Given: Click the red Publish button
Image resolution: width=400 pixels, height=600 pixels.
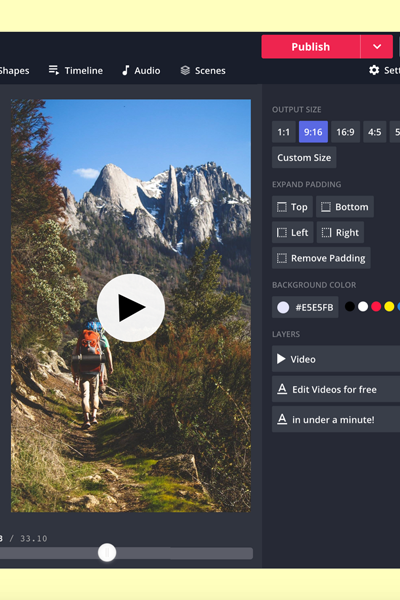Looking at the screenshot, I should pos(310,47).
